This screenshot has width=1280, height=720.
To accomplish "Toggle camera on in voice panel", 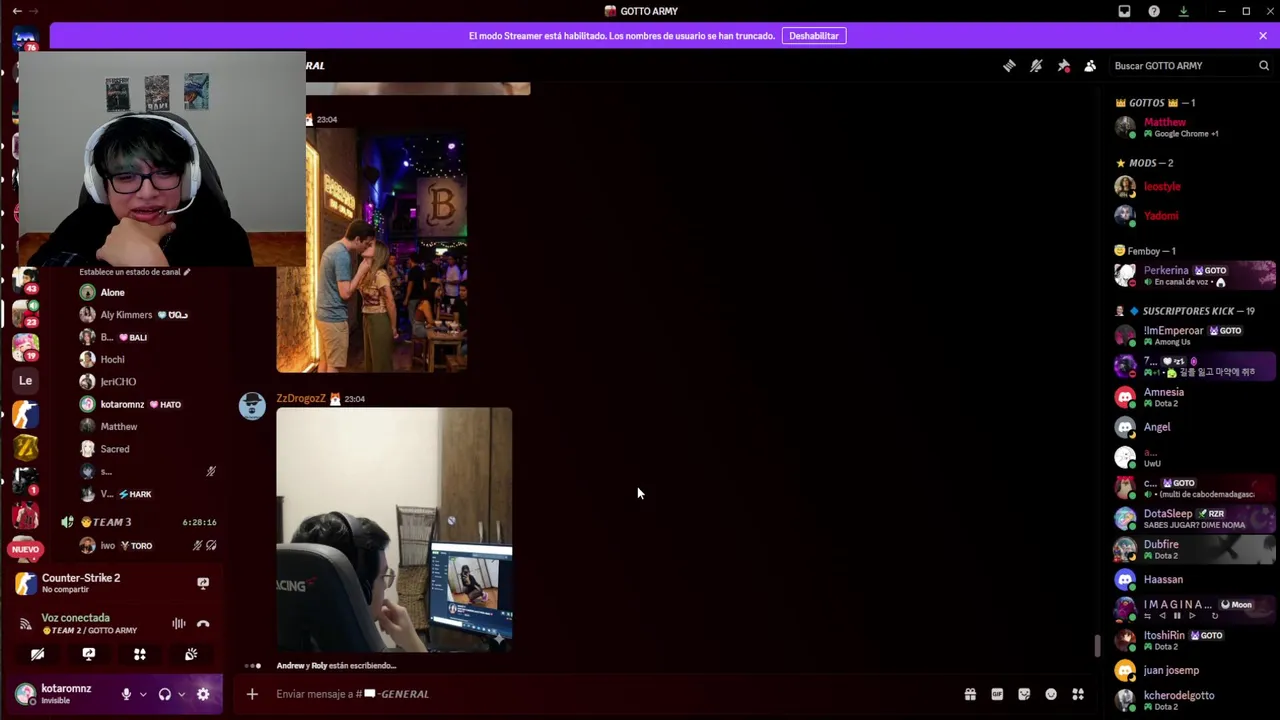I will 37,654.
